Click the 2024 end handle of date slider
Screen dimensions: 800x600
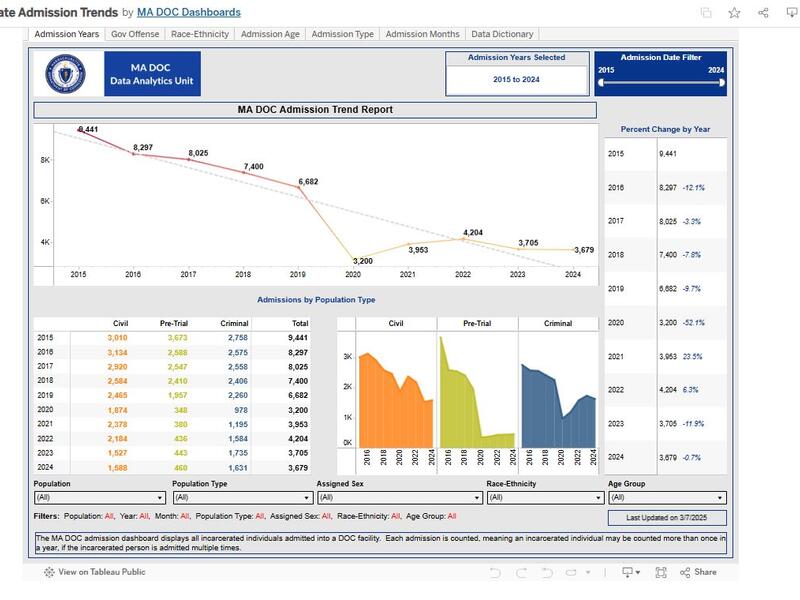[721, 83]
